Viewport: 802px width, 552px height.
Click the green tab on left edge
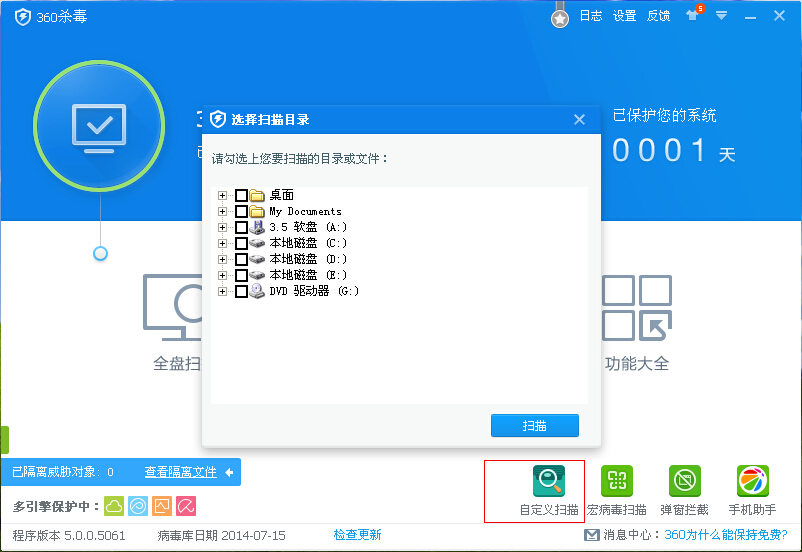pyautogui.click(x=5, y=440)
